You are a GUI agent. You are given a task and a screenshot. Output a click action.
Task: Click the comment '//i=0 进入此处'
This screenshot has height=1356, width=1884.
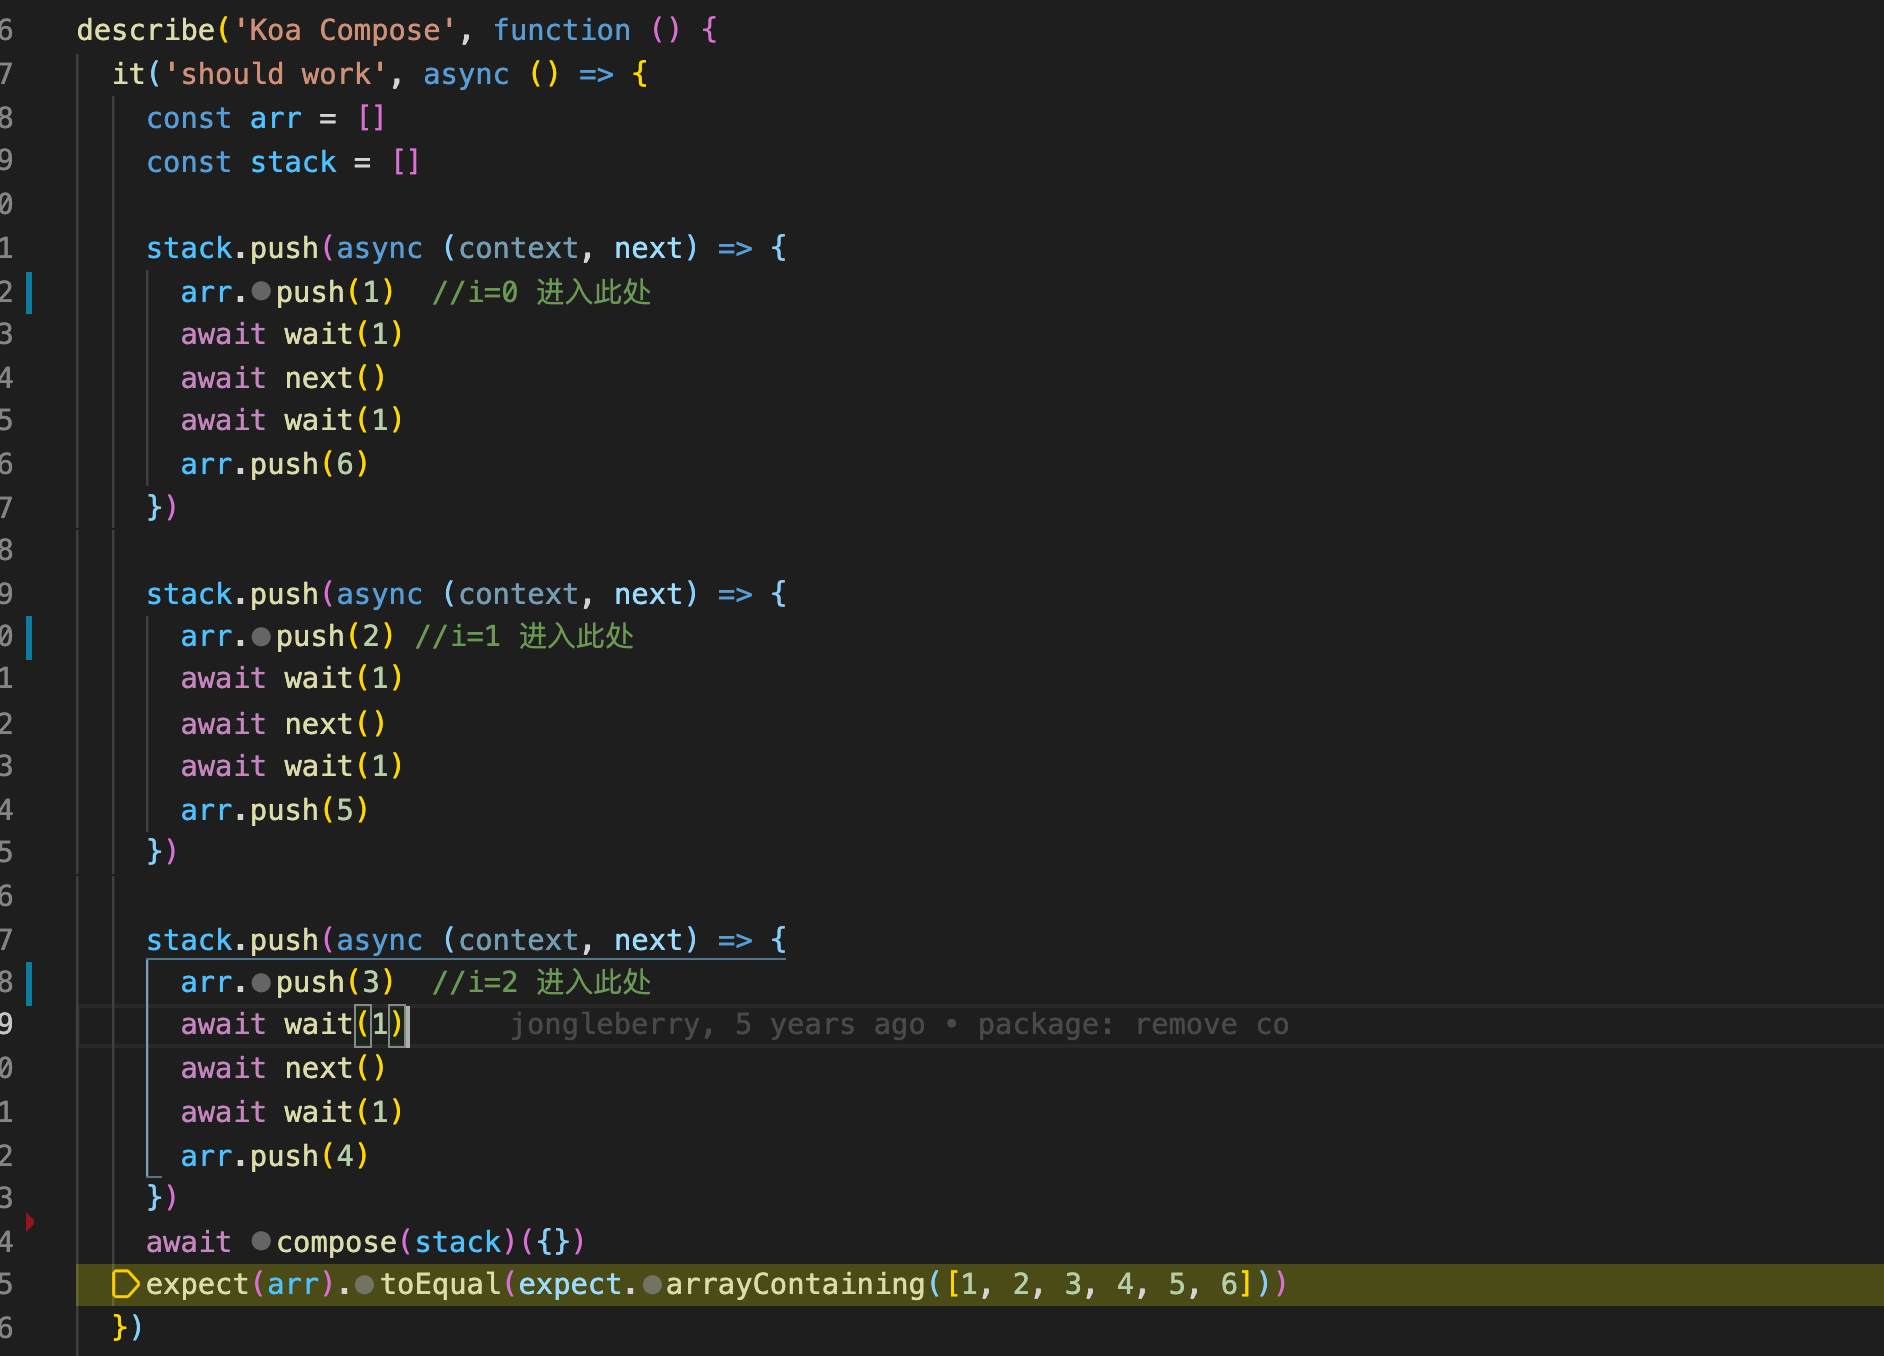(x=541, y=292)
